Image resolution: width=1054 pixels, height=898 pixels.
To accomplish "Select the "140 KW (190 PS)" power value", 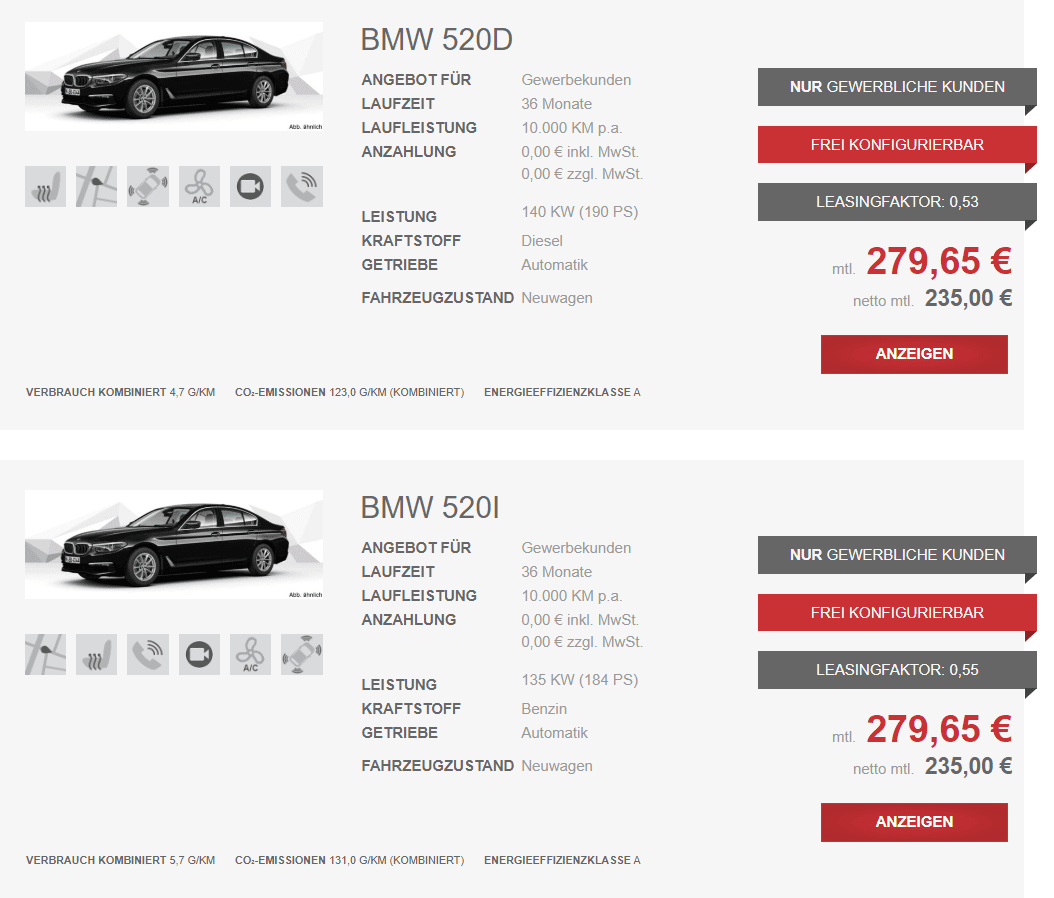I will (579, 212).
